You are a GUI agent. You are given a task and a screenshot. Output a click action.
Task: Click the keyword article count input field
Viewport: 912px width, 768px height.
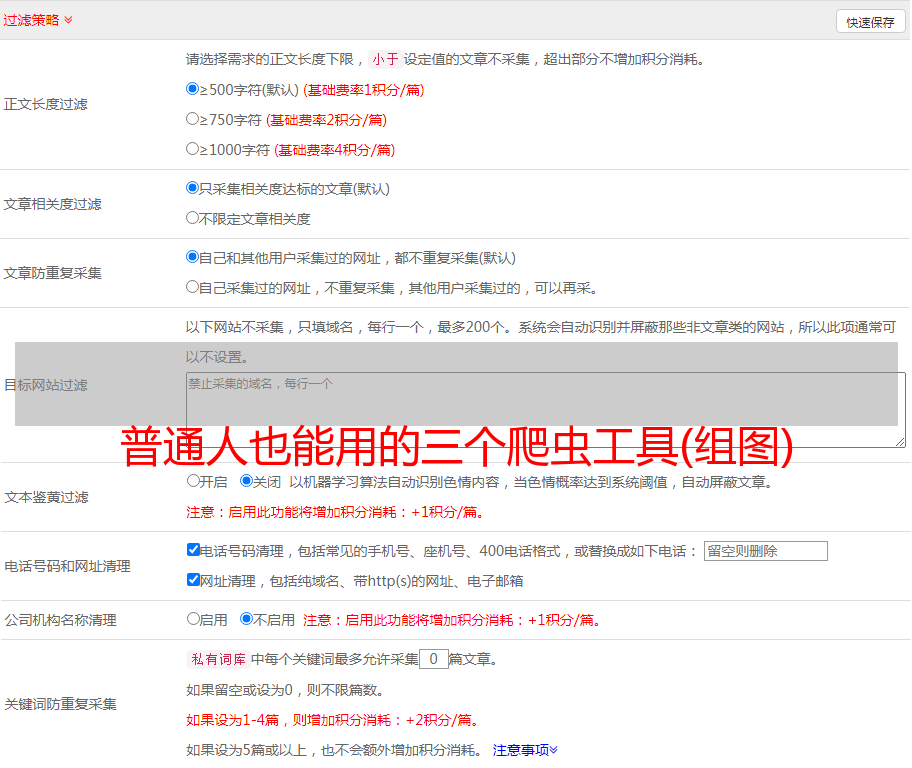[x=433, y=659]
